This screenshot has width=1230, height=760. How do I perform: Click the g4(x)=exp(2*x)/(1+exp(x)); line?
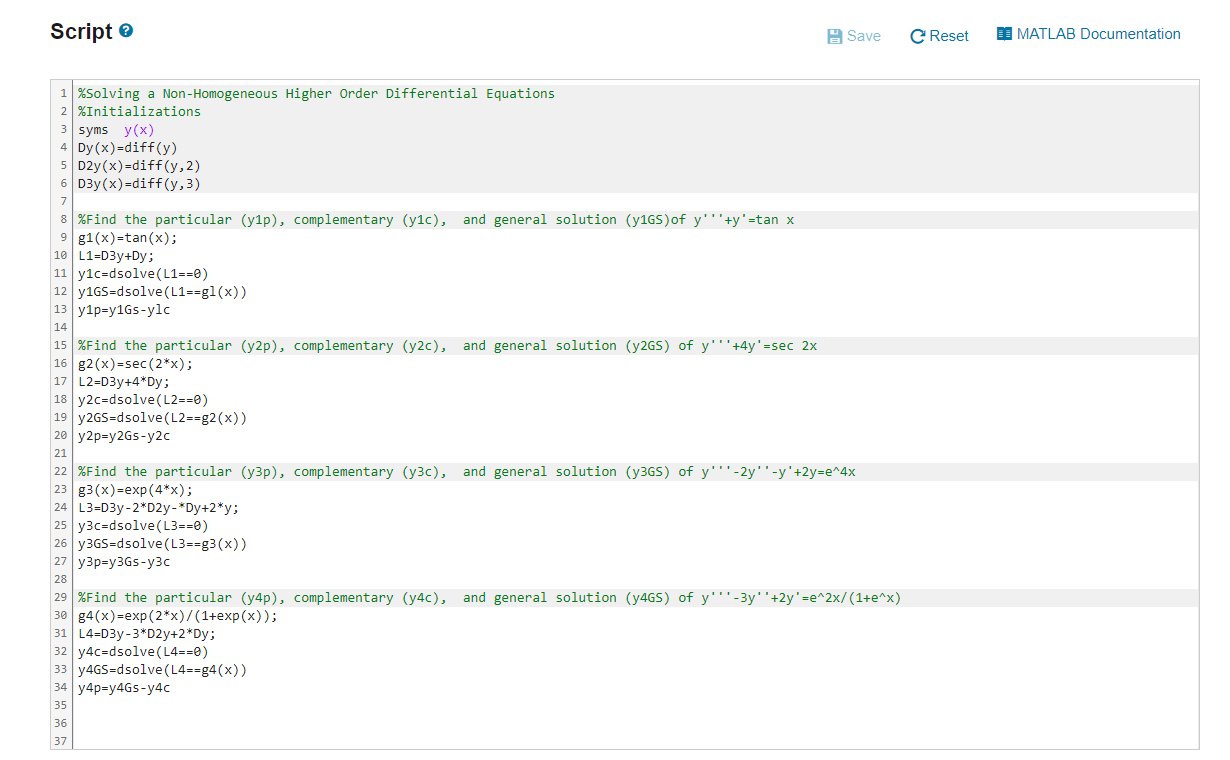(177, 616)
